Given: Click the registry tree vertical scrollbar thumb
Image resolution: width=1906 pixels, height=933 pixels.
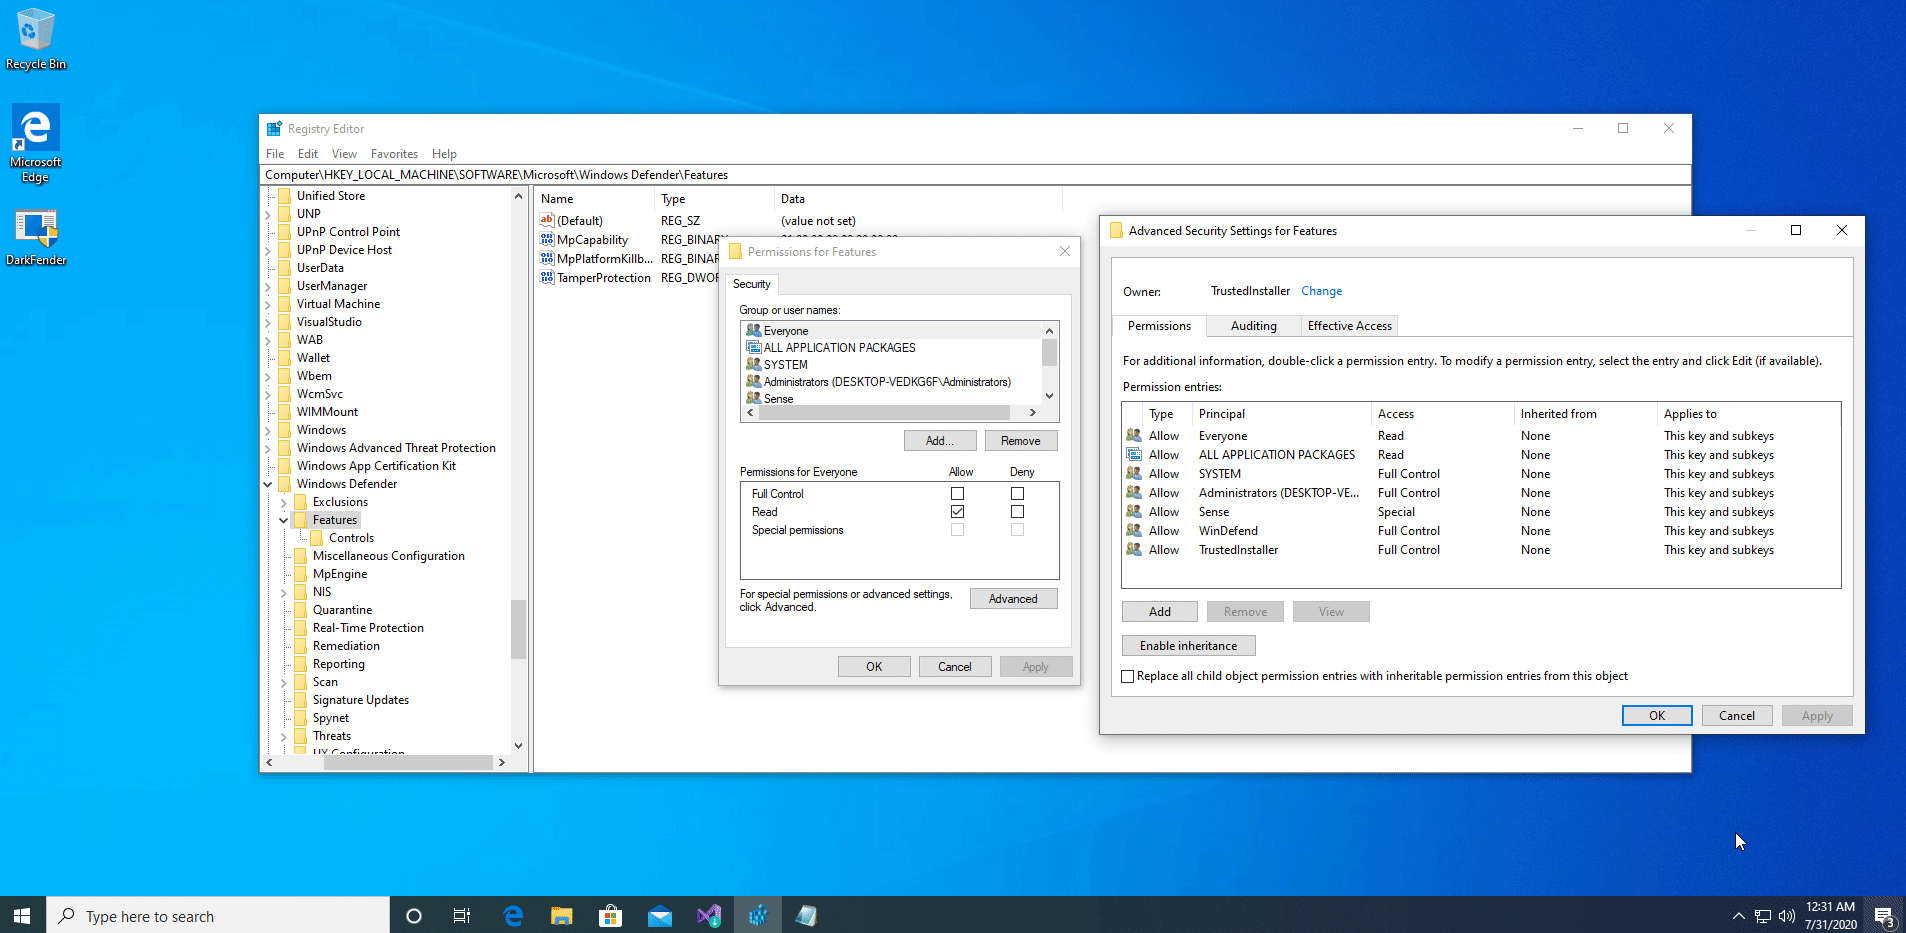Looking at the screenshot, I should [518, 629].
